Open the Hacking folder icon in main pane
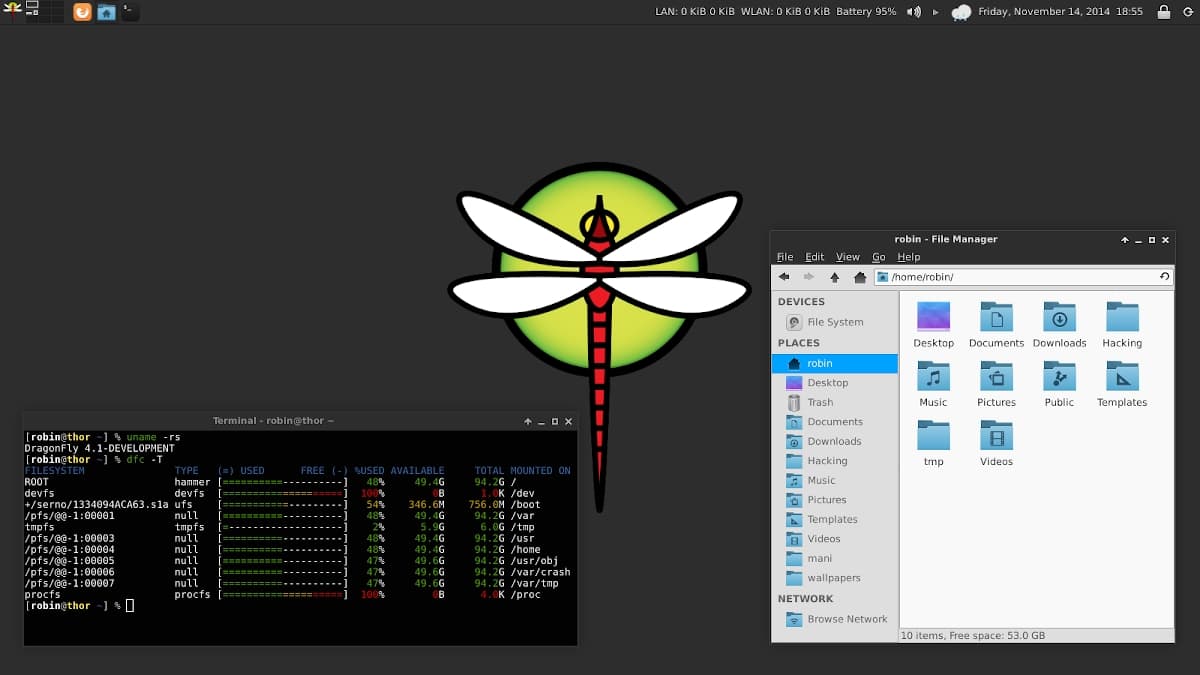The image size is (1200, 675). coord(1122,318)
